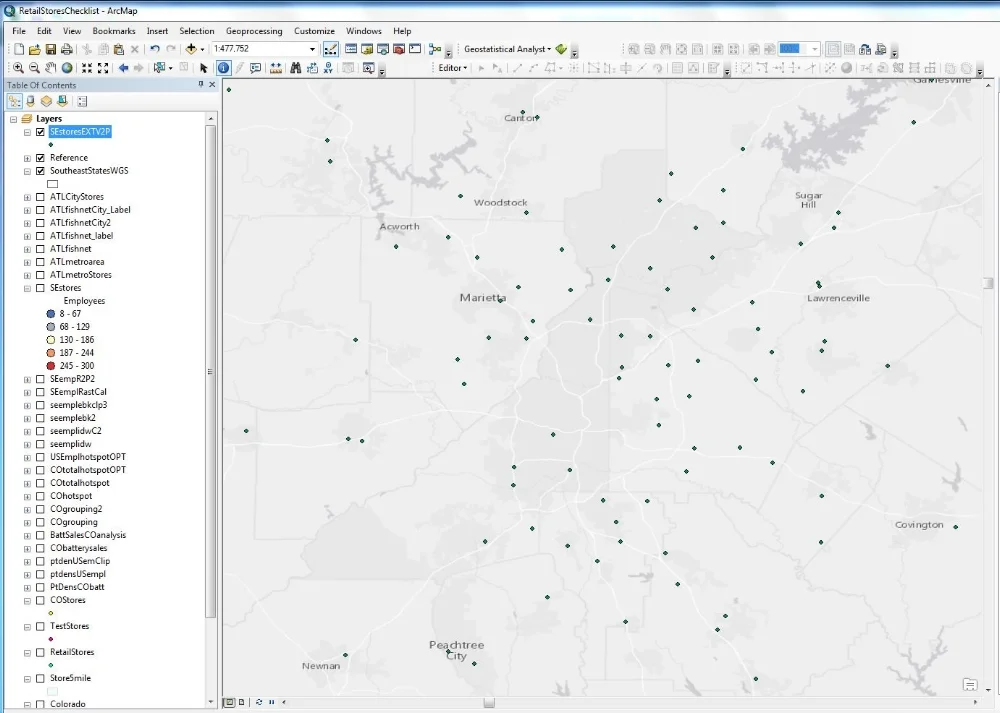Open the Editor Toolbar button
Screen dimensions: 1000x713
[330, 49]
